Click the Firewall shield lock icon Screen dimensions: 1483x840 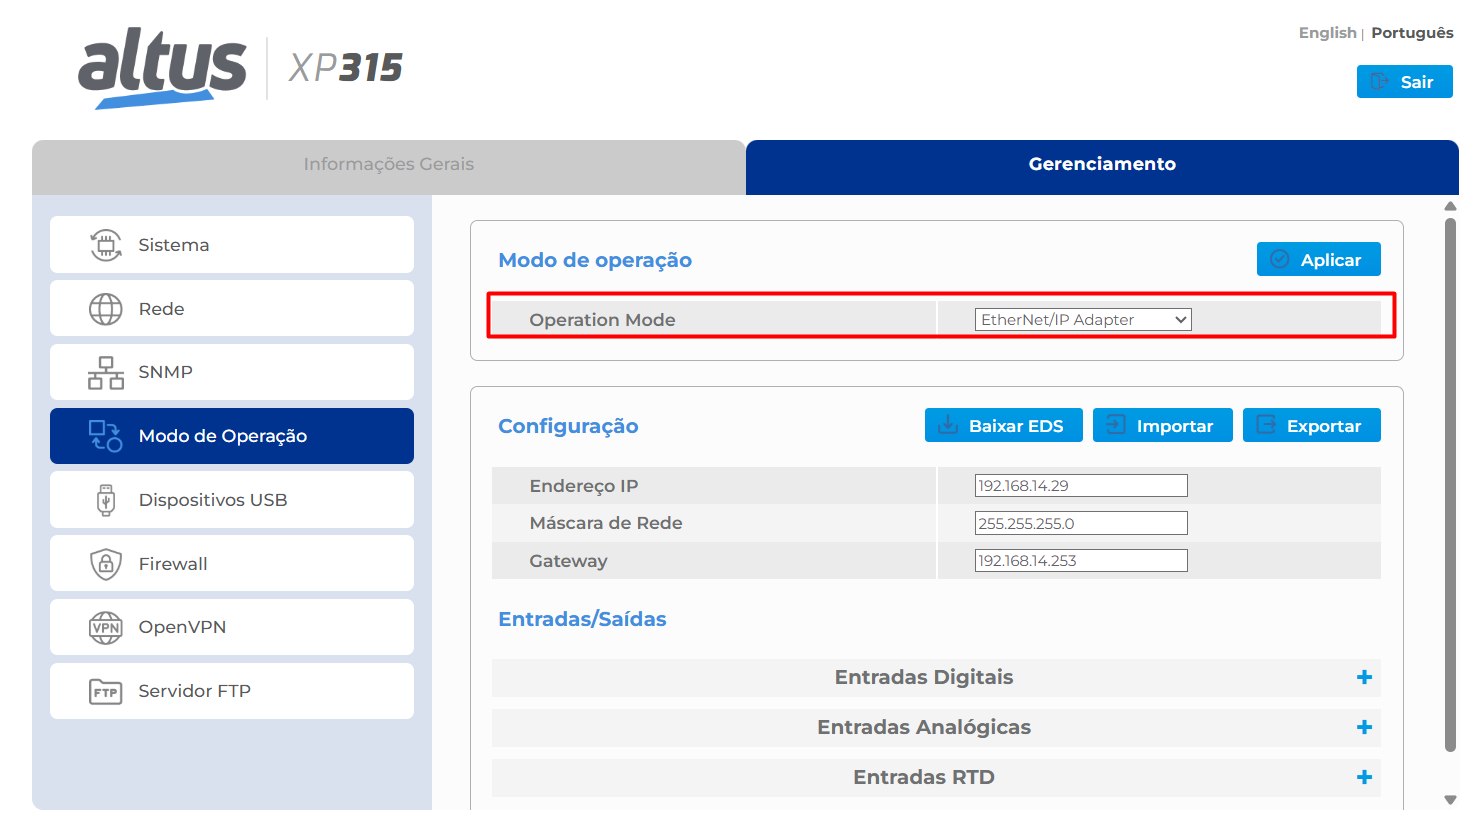(x=106, y=564)
